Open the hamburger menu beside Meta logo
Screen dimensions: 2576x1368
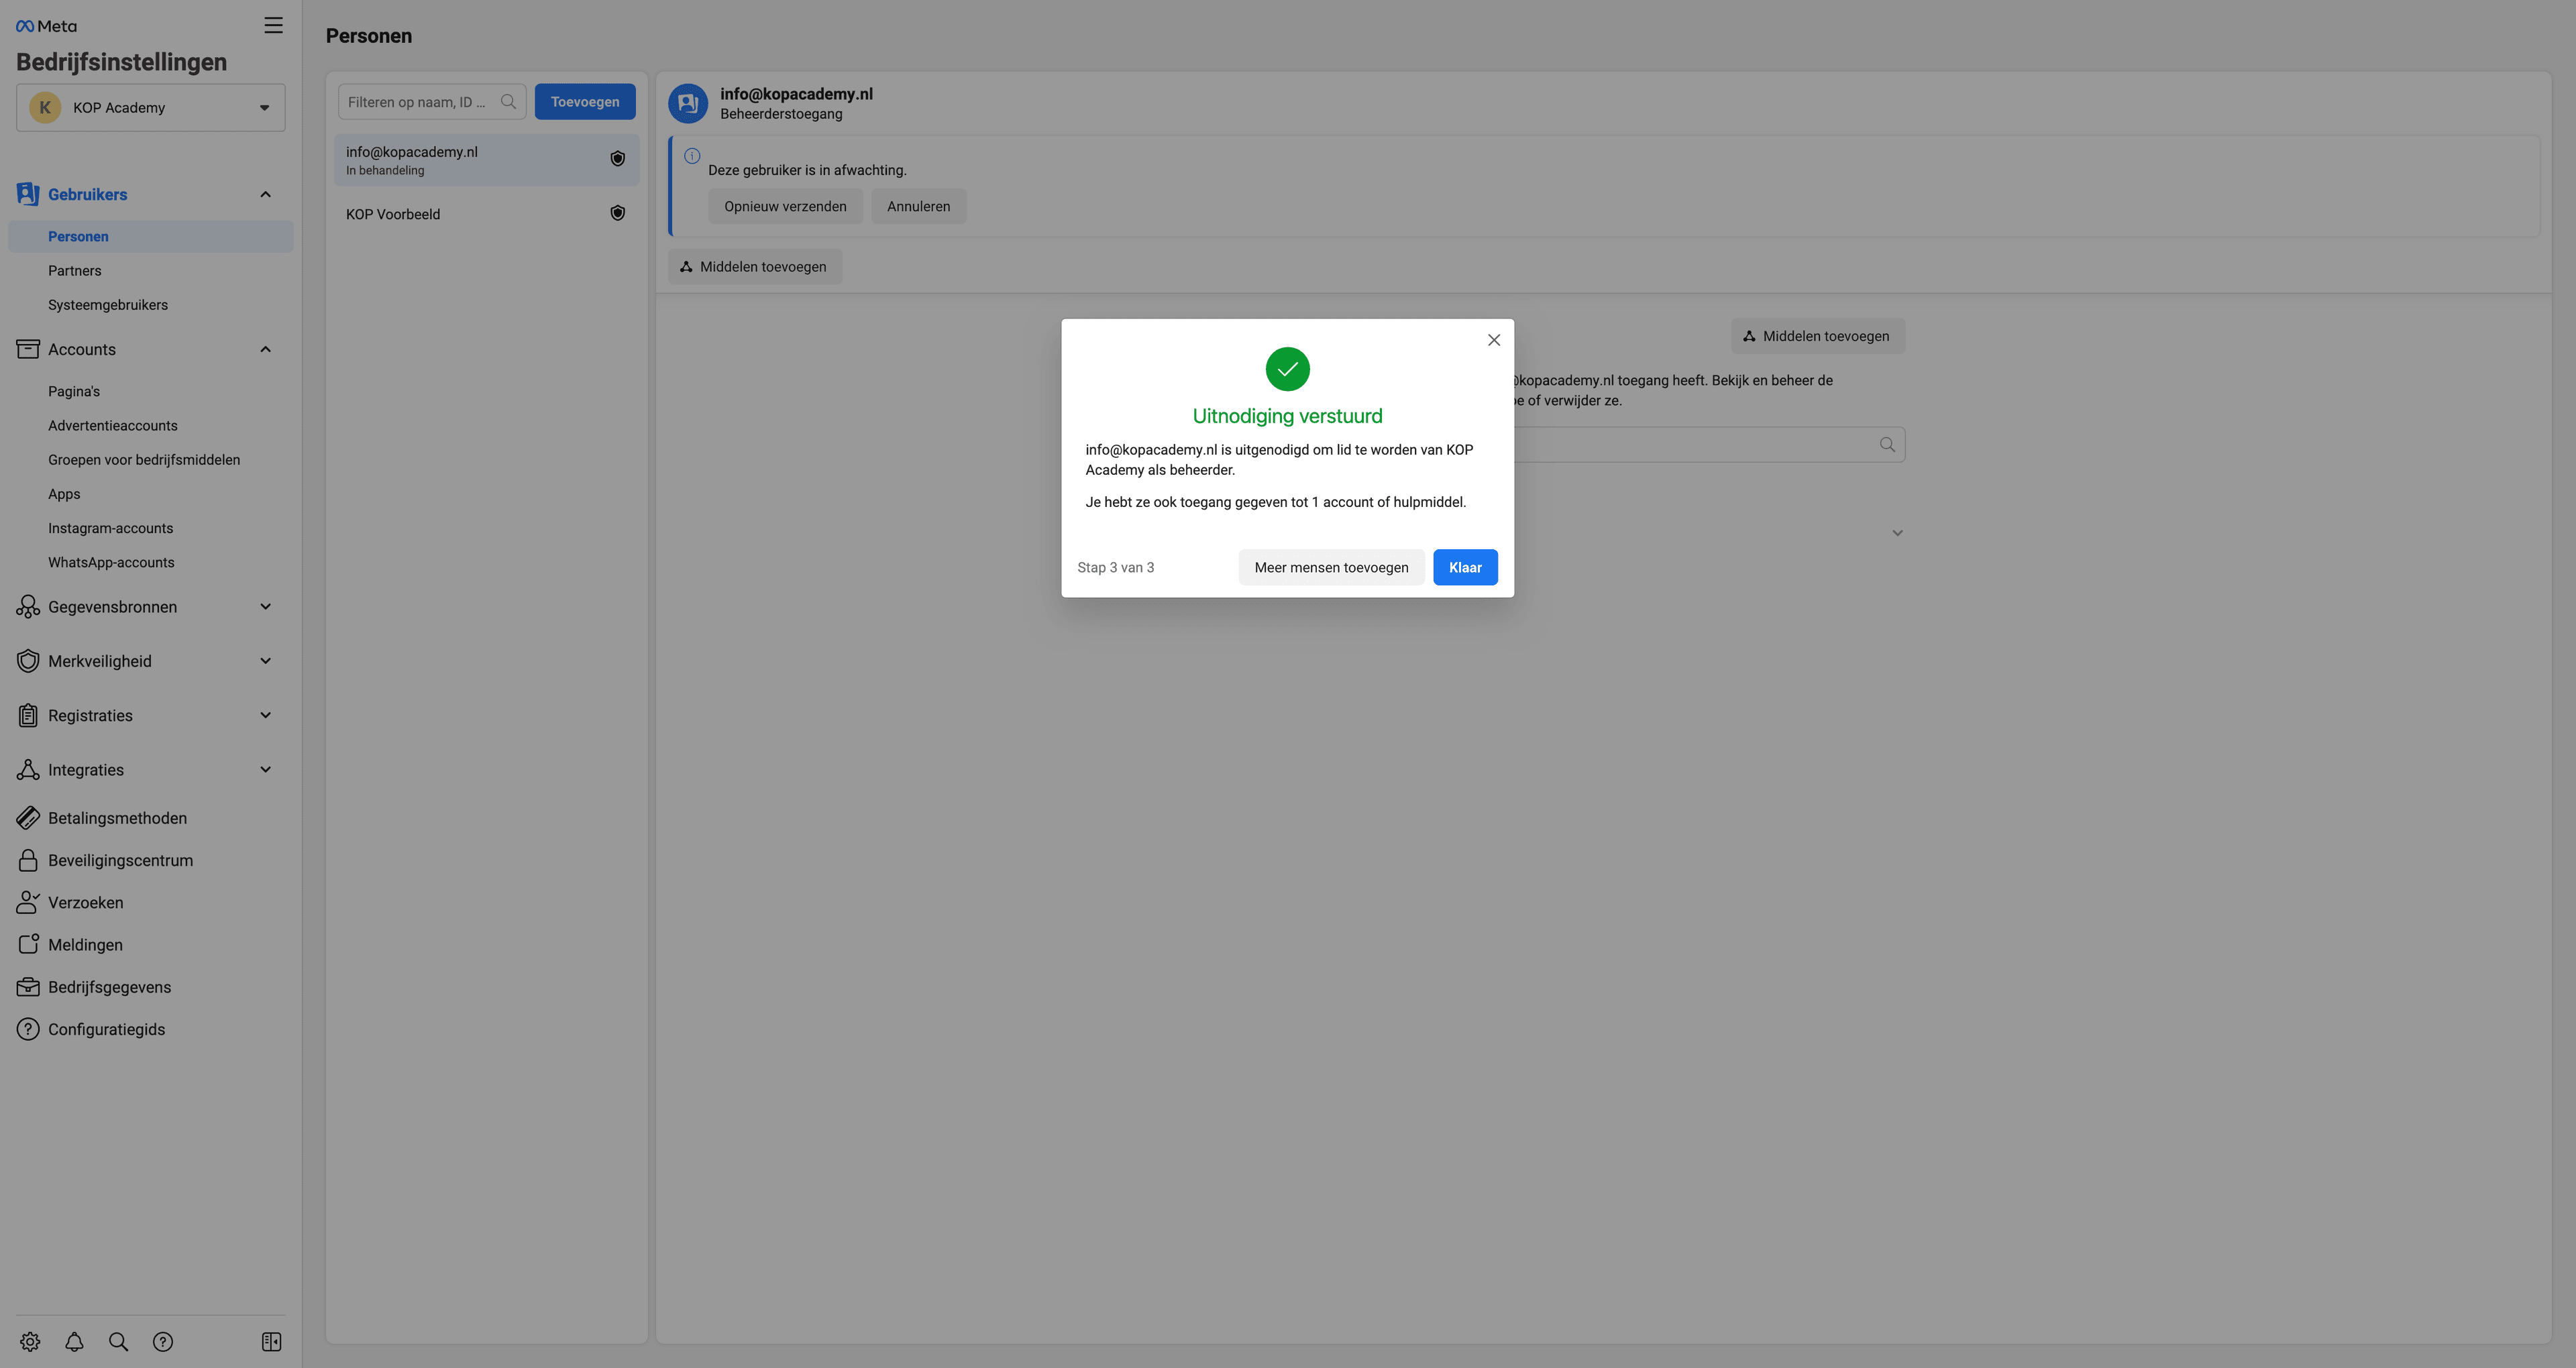tap(273, 25)
